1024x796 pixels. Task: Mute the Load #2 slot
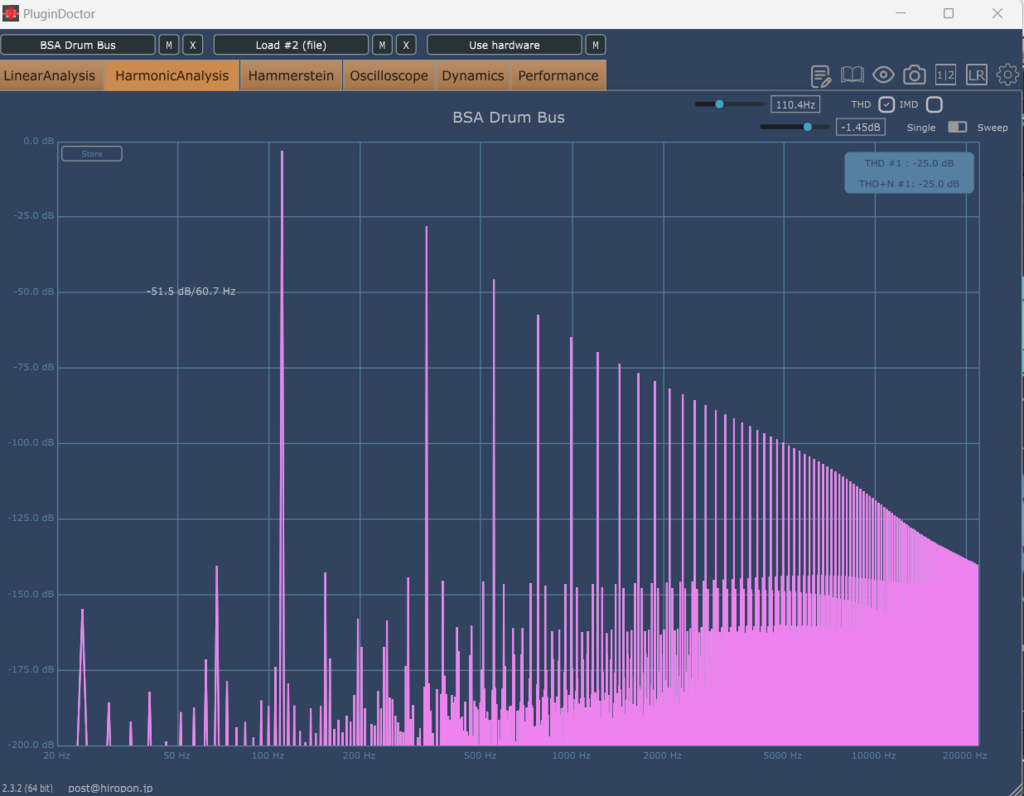[x=382, y=45]
